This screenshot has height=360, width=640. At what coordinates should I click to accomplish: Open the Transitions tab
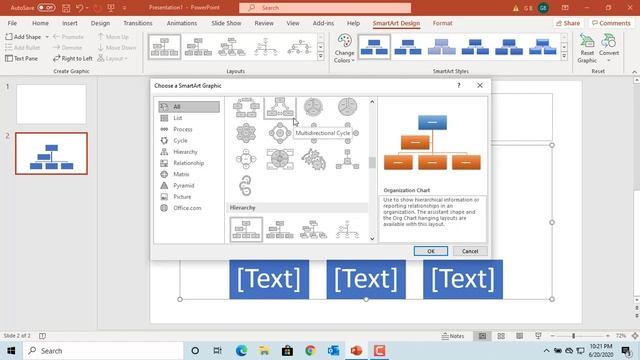pos(138,23)
